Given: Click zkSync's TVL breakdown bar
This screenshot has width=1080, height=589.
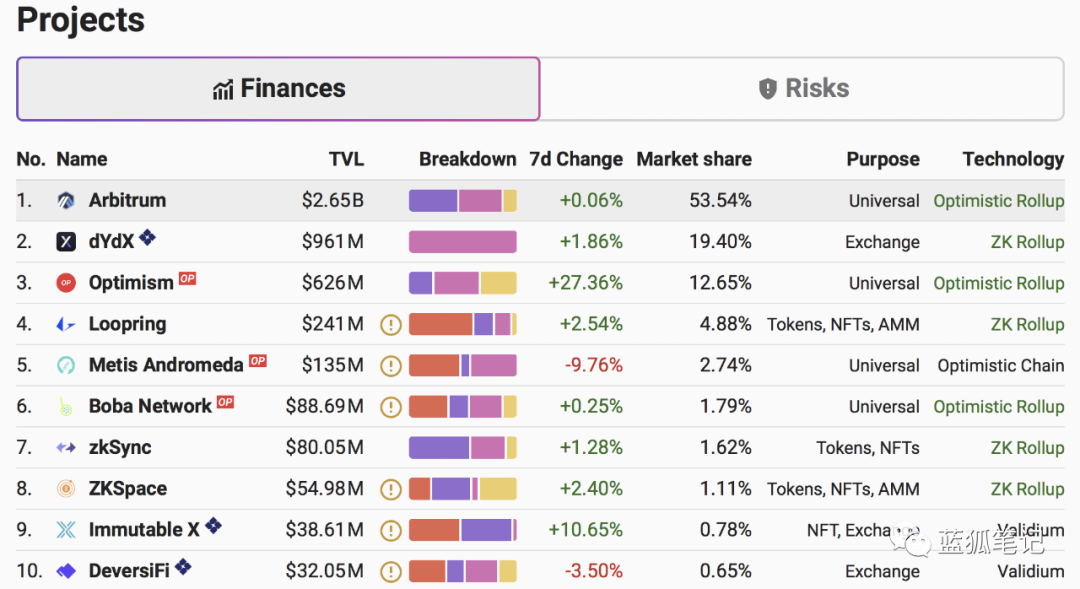Looking at the screenshot, I should [x=463, y=448].
